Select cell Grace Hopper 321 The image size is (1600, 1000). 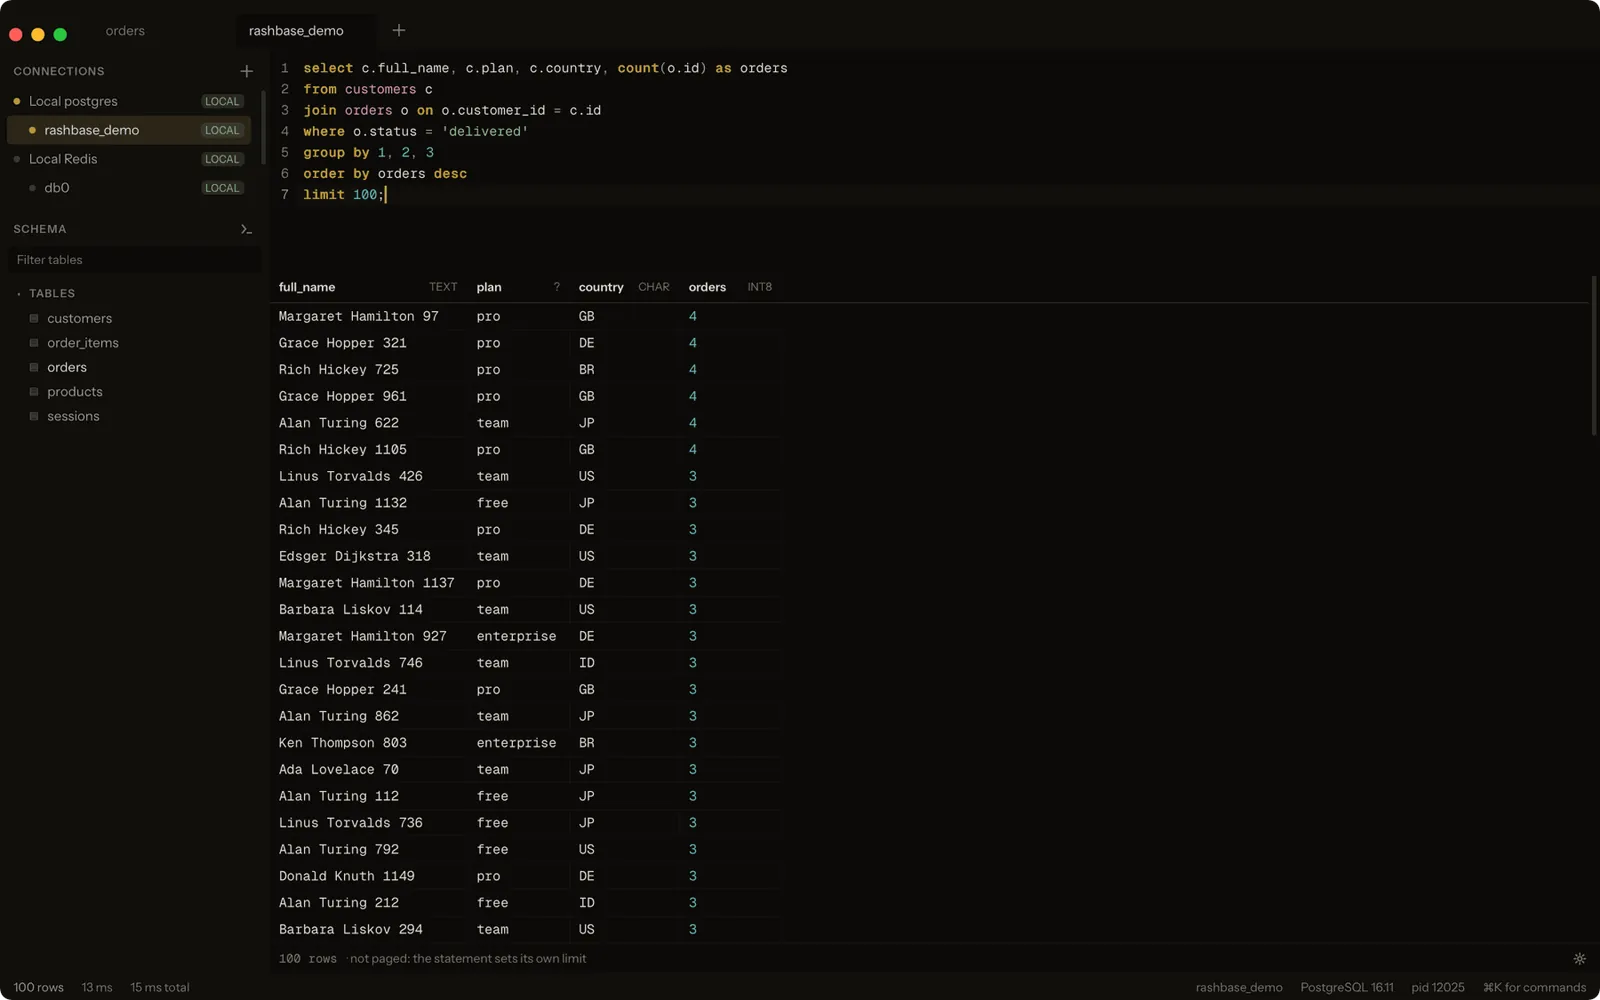(343, 343)
